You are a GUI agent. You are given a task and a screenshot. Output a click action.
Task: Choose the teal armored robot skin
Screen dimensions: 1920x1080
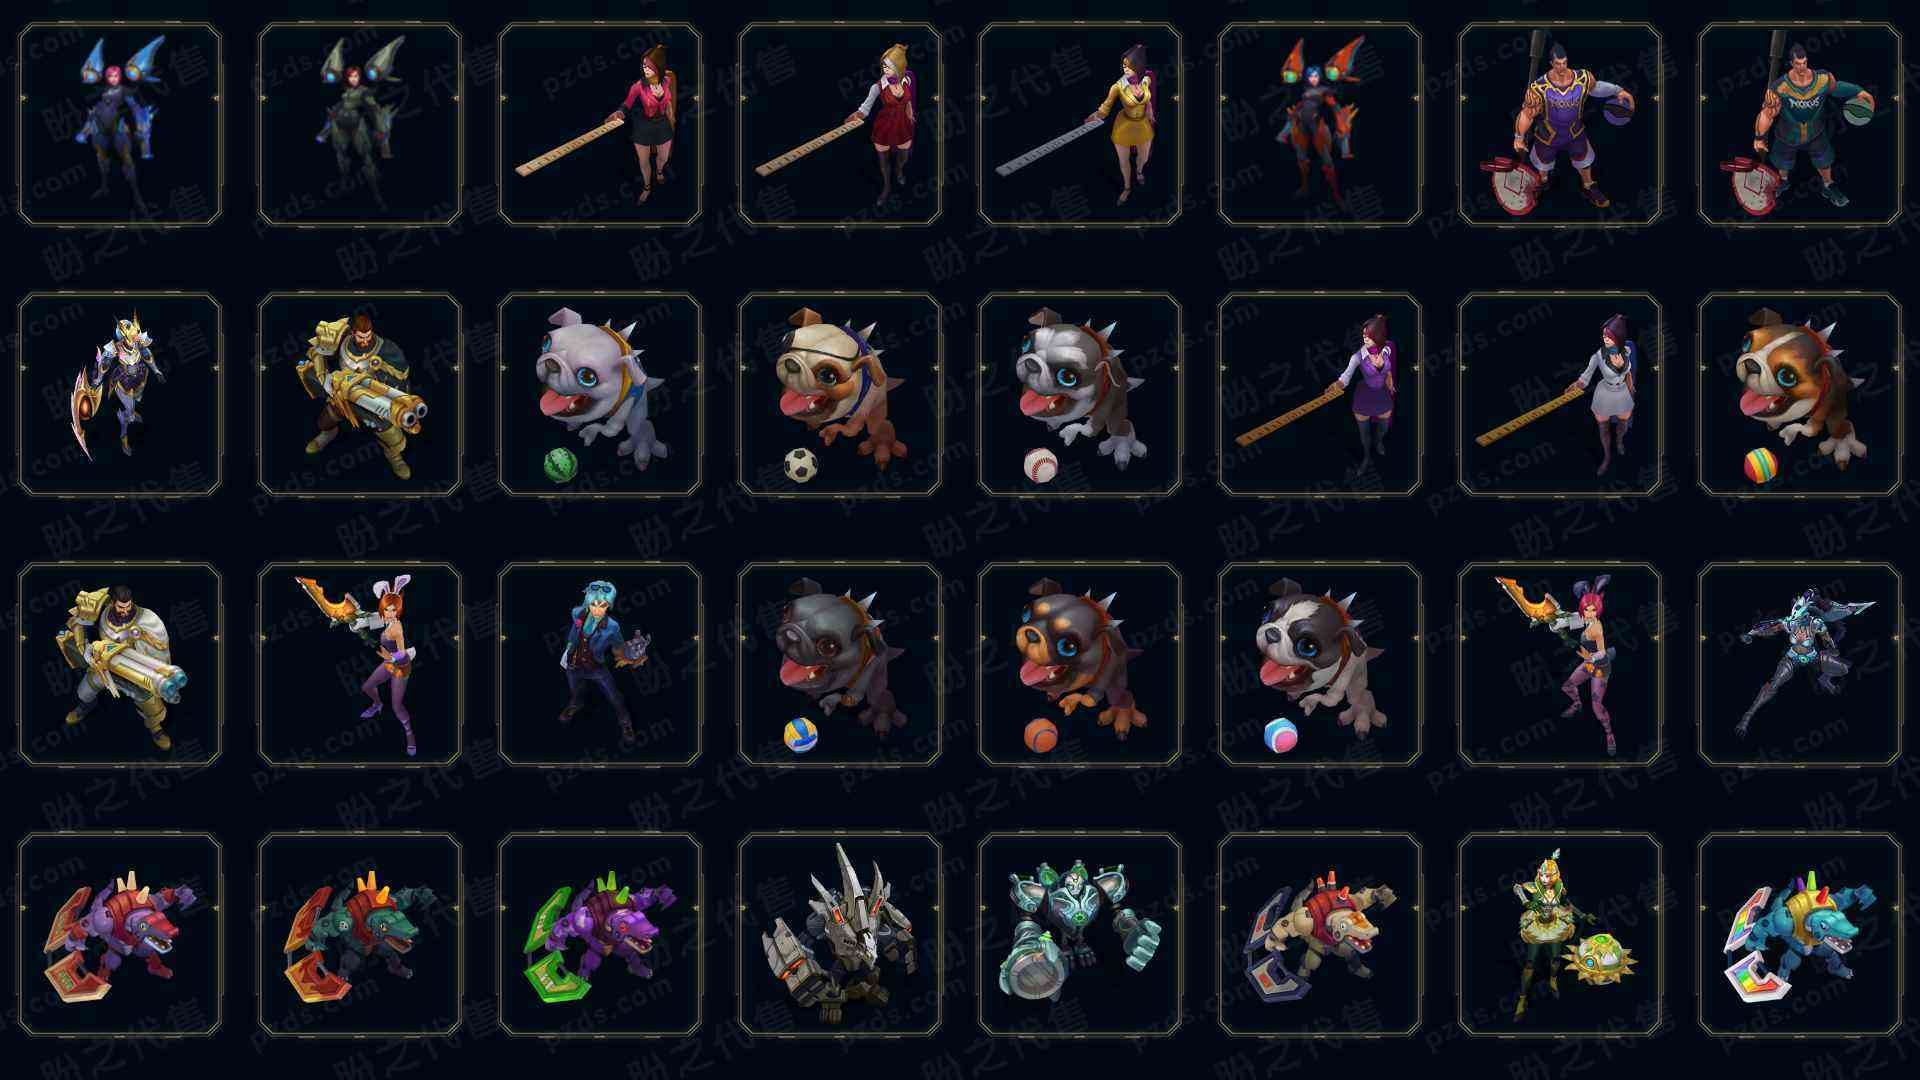coord(1080,934)
